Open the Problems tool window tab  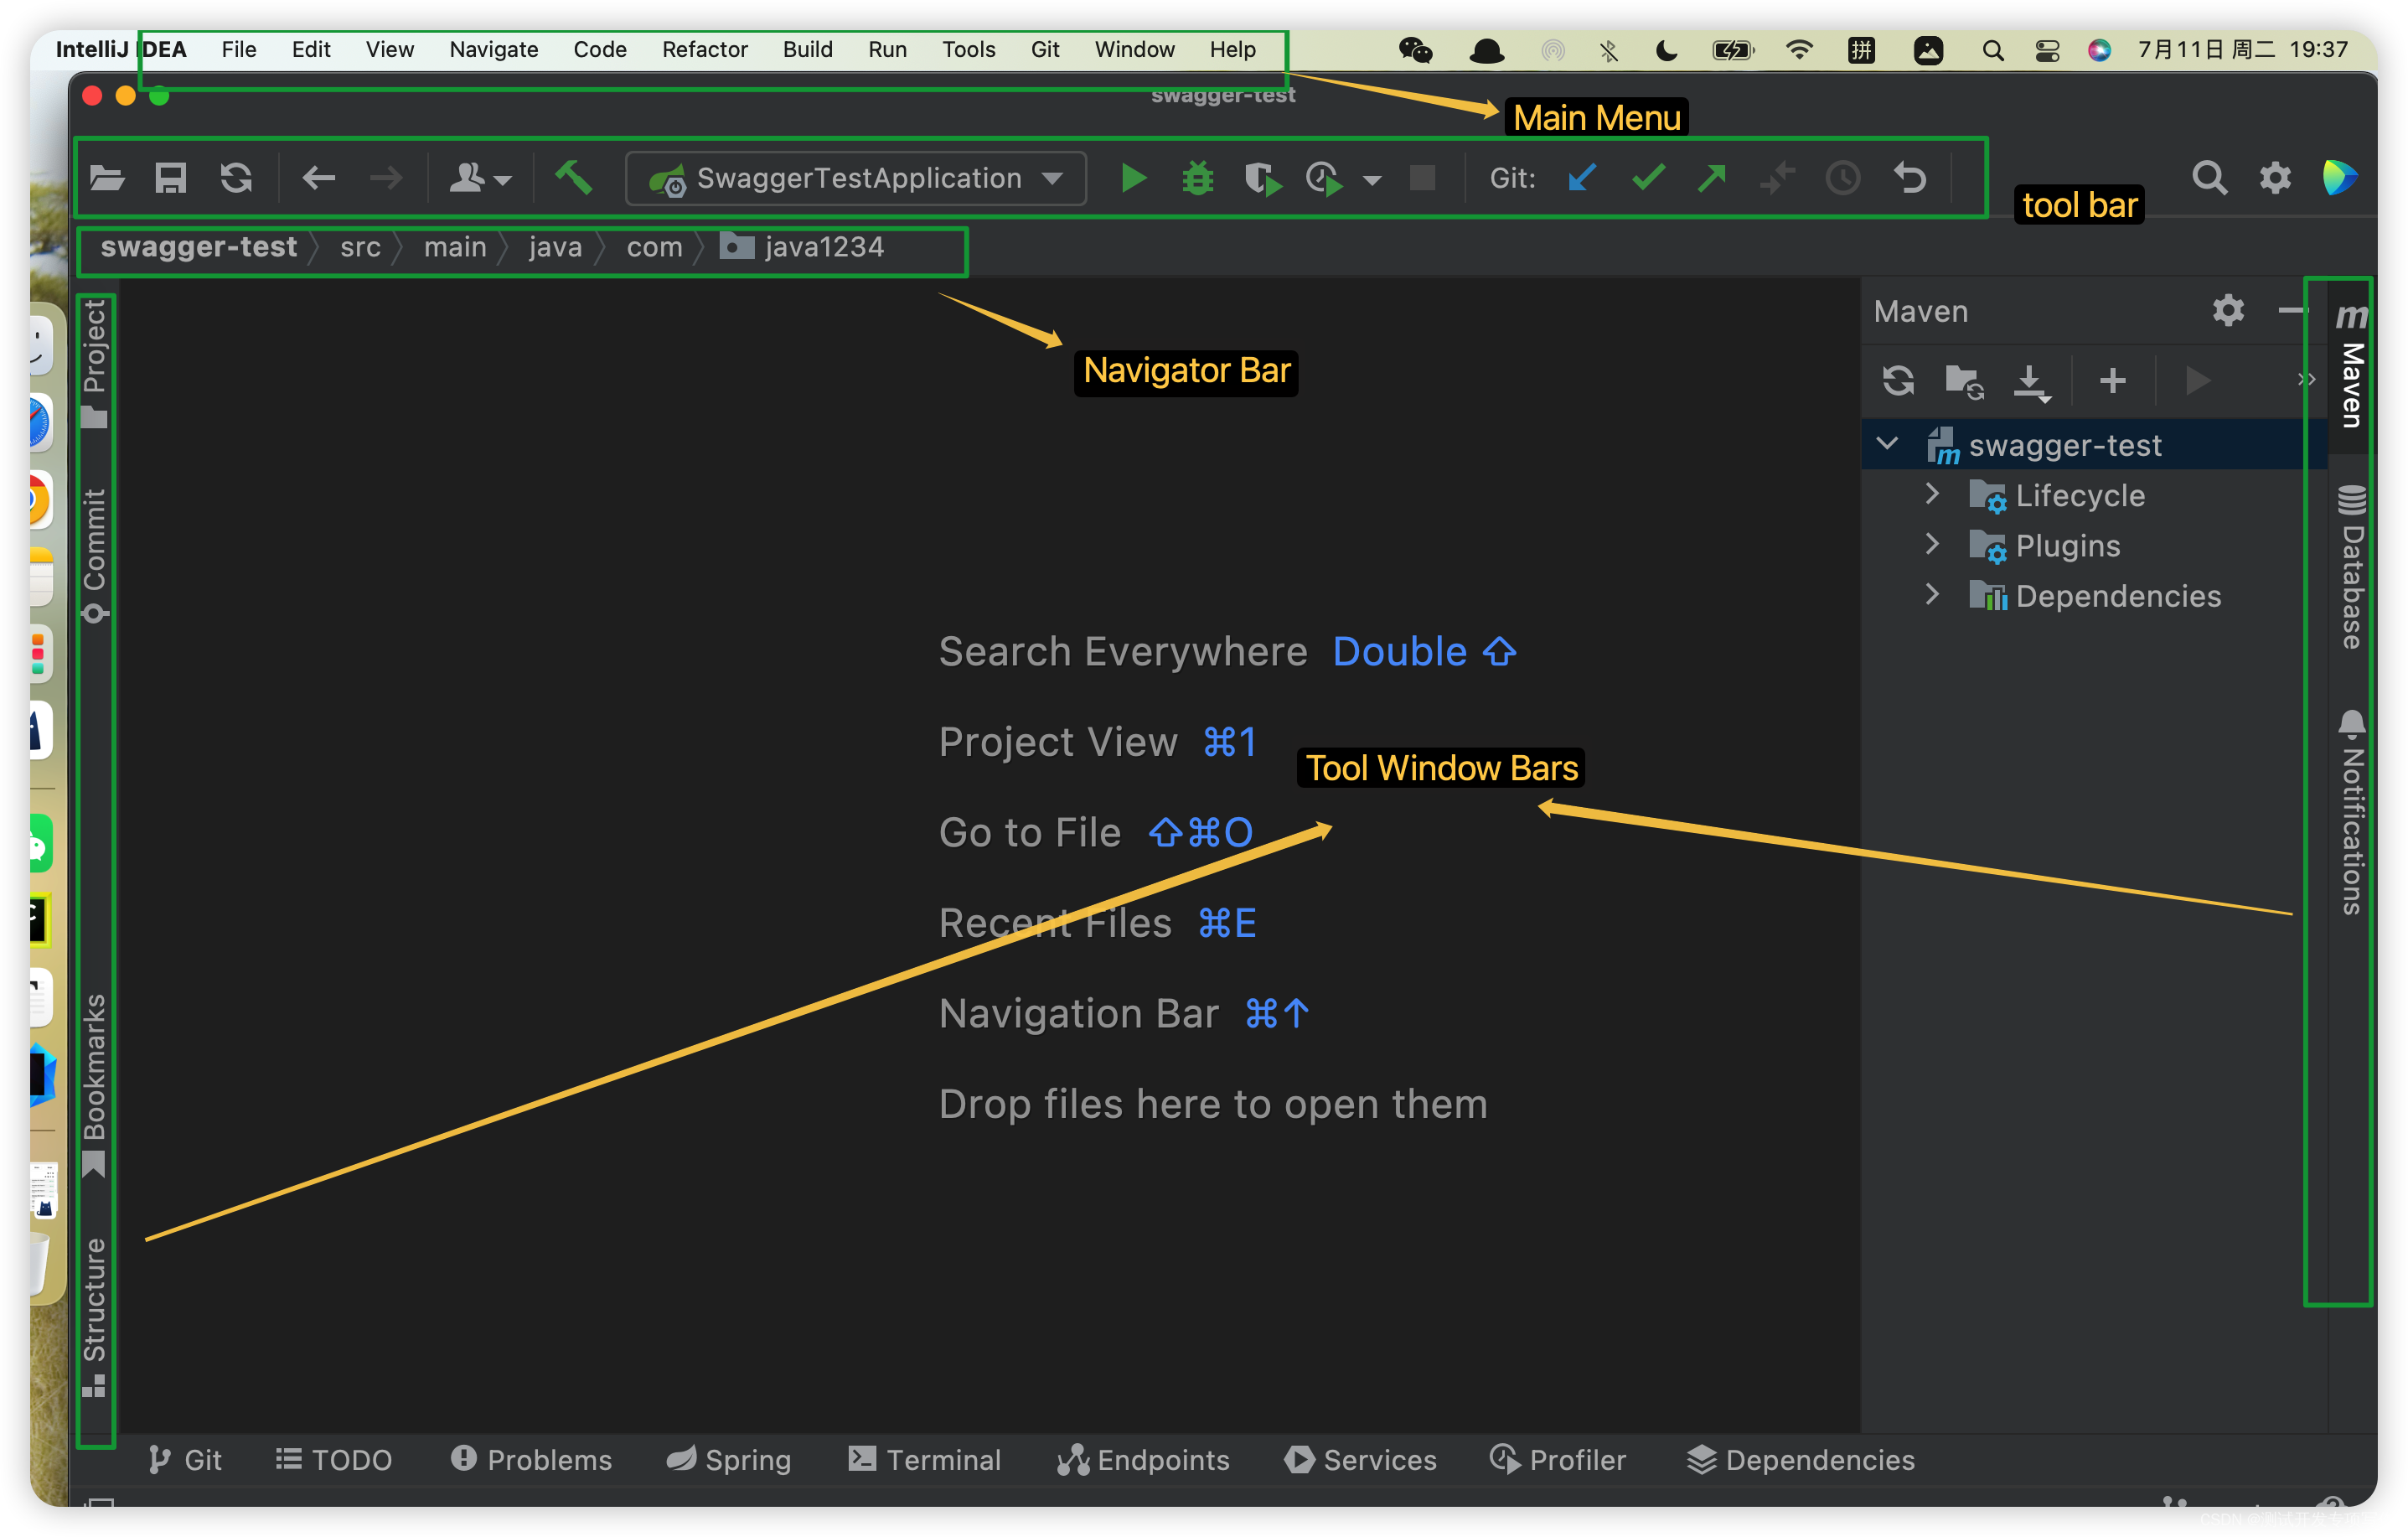point(531,1460)
